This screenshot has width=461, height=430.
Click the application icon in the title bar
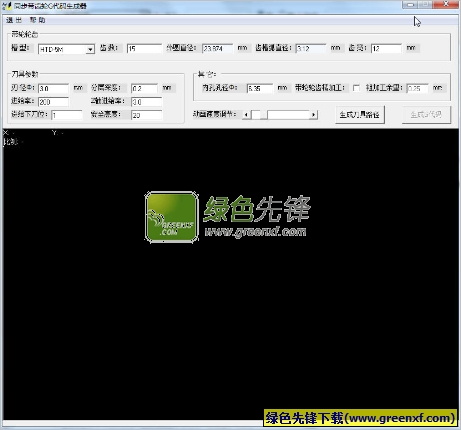[7, 6]
